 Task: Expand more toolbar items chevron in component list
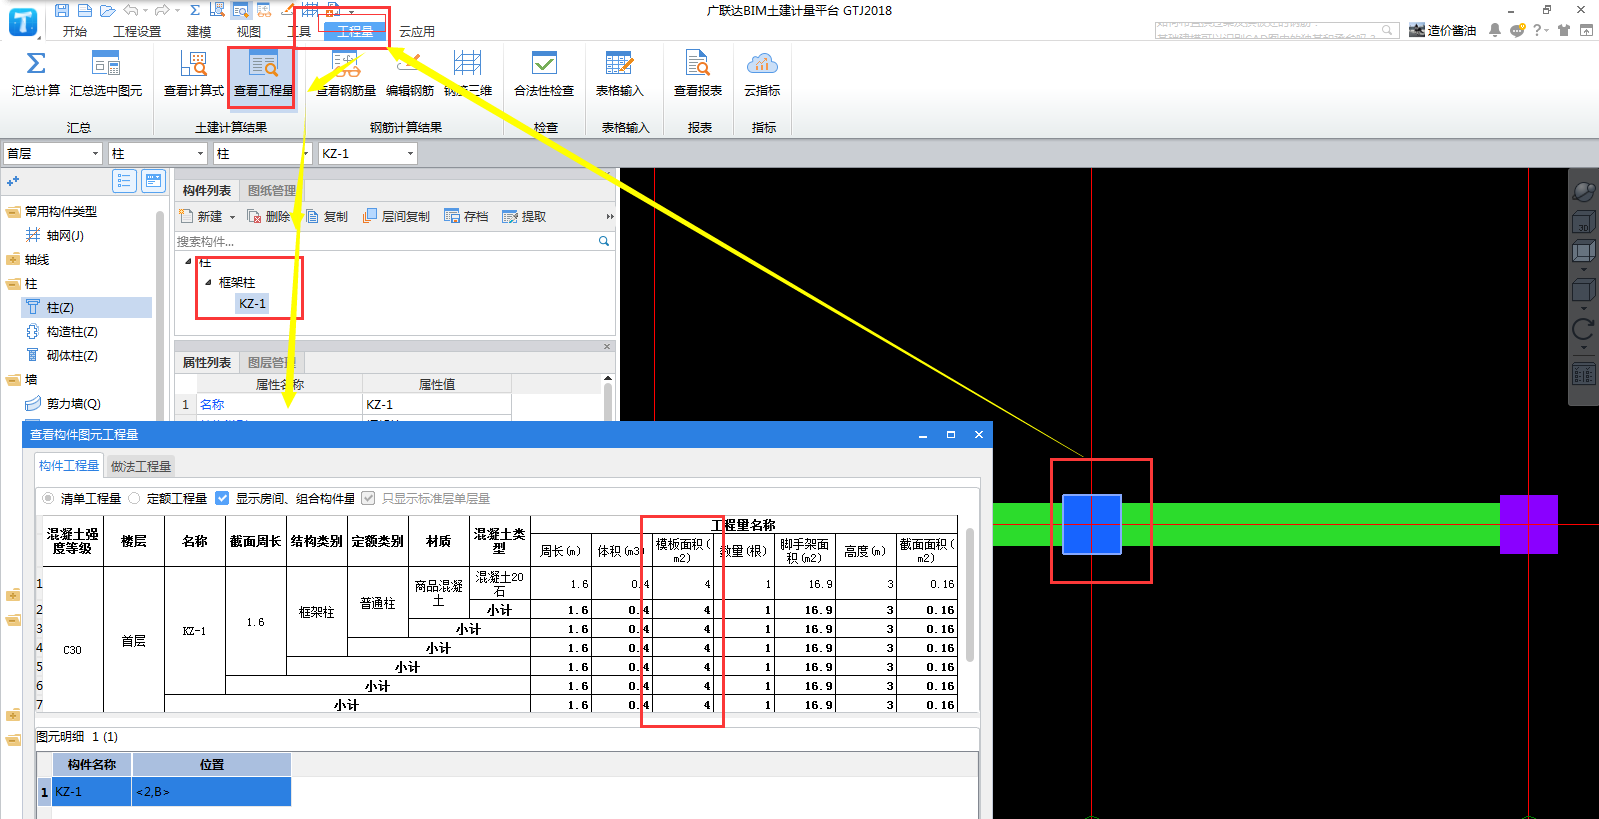click(x=610, y=216)
